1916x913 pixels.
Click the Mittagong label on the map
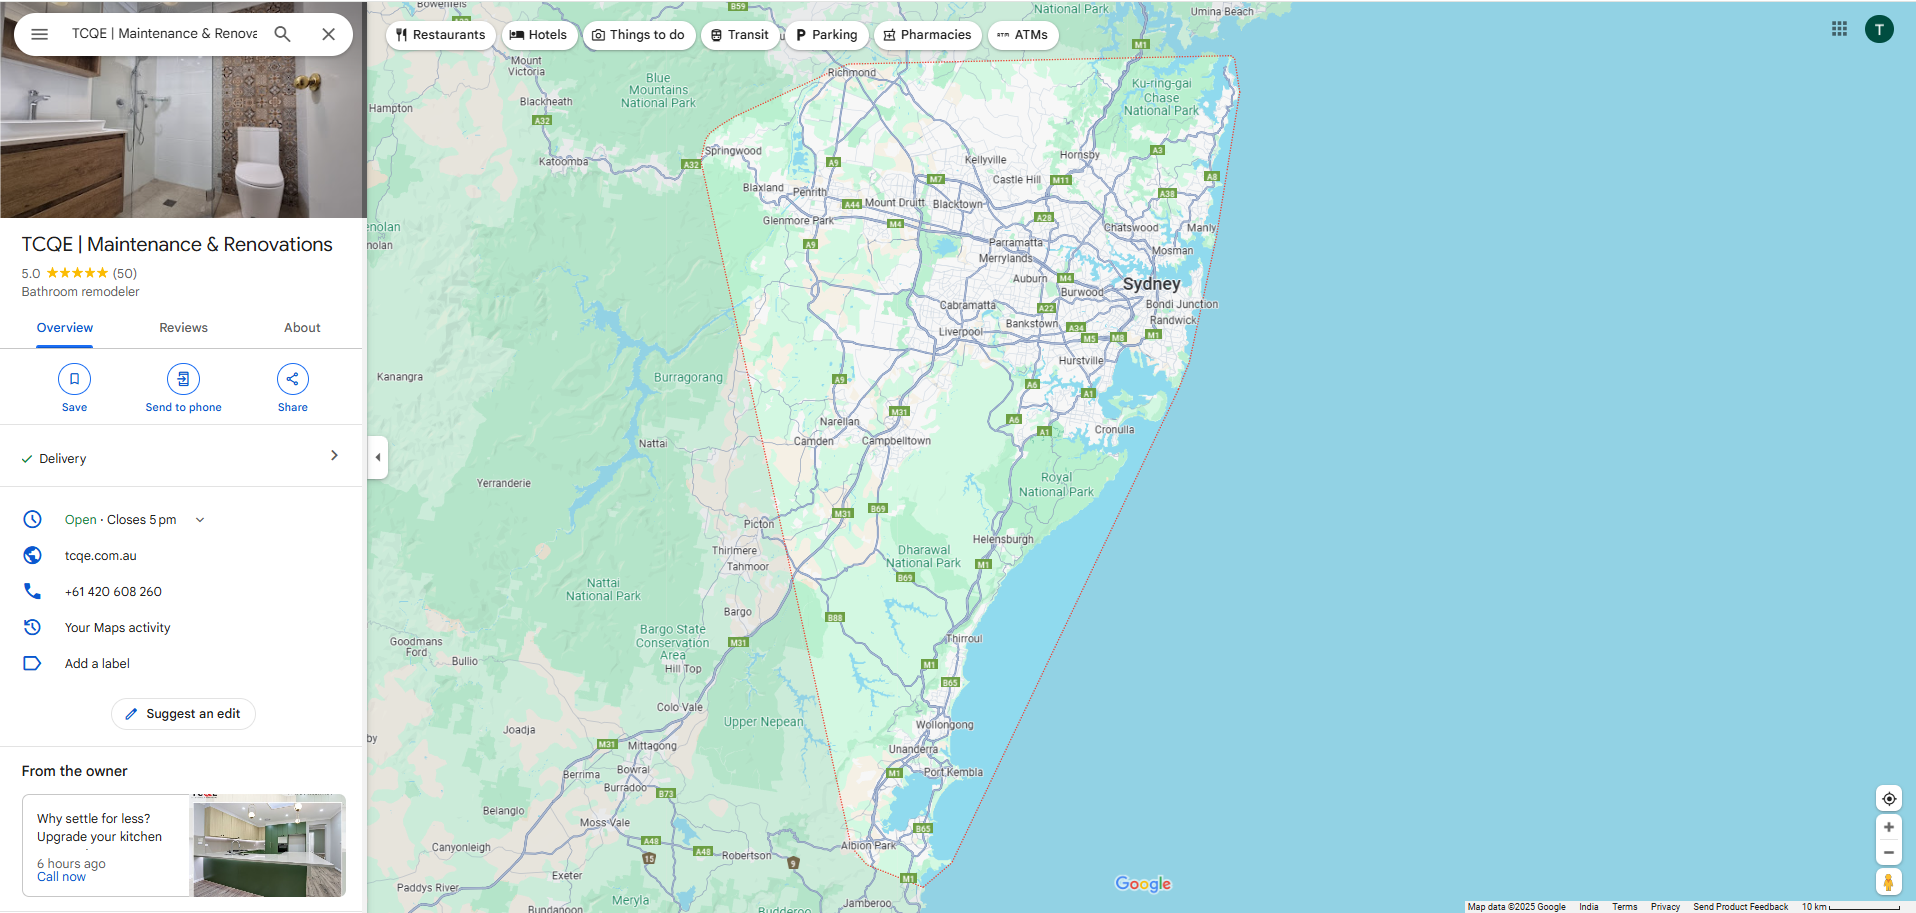652,746
